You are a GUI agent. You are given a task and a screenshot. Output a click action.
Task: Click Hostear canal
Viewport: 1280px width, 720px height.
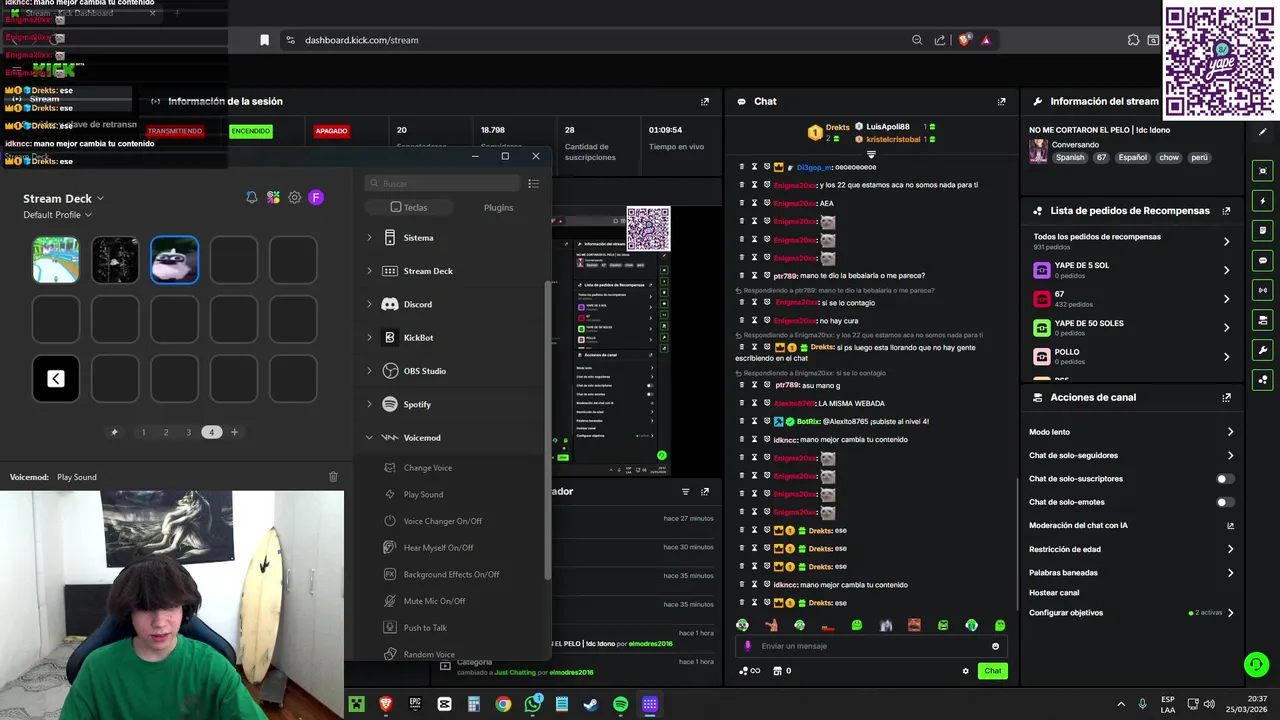[x=1054, y=593]
